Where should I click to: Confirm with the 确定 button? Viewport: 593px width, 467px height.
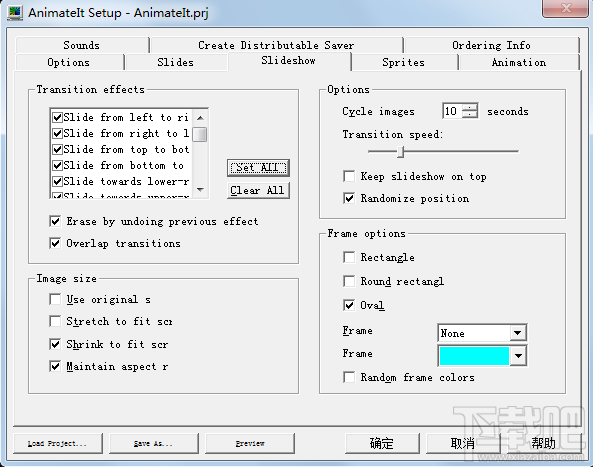tap(382, 444)
